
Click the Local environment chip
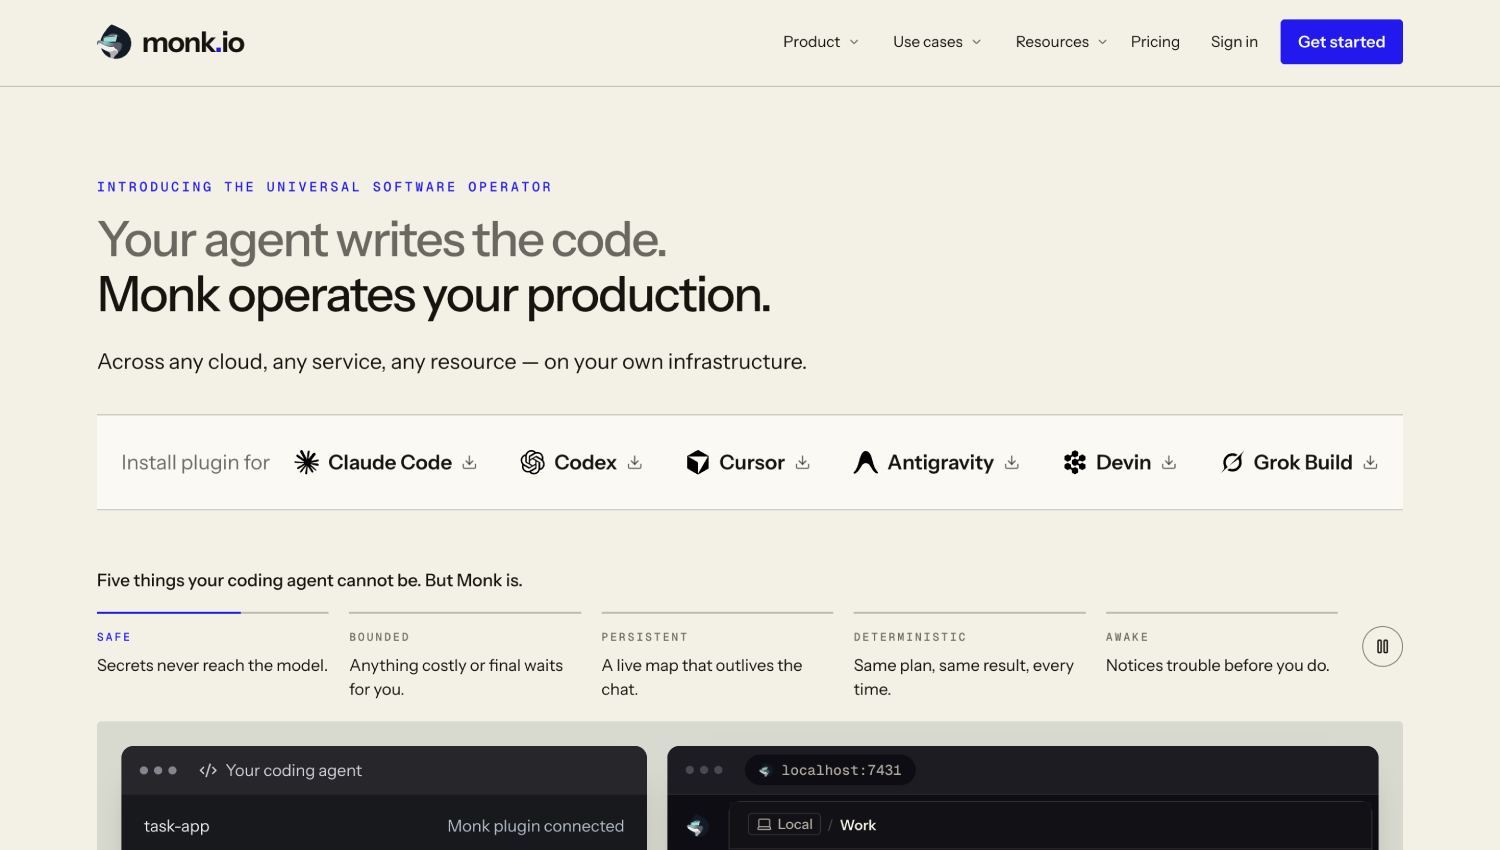pyautogui.click(x=784, y=824)
